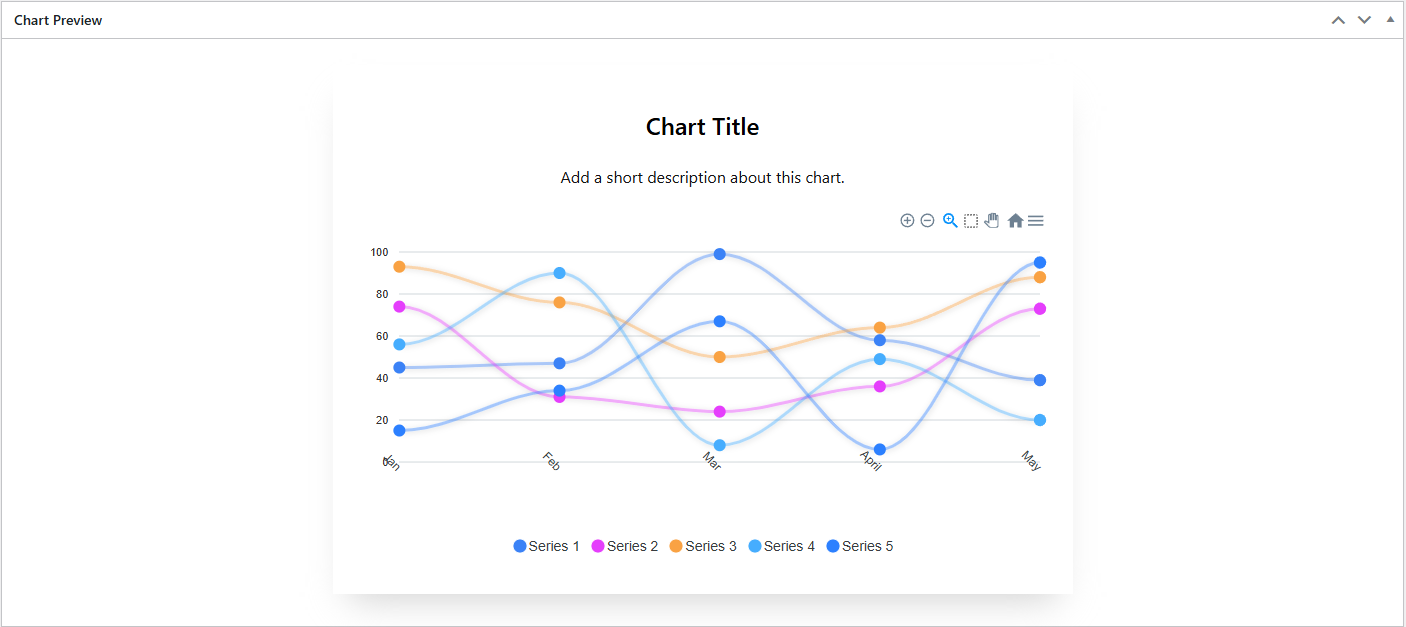Viewport: 1406px width, 627px height.
Task: Hide Series 1 via its legend entry
Action: [546, 546]
